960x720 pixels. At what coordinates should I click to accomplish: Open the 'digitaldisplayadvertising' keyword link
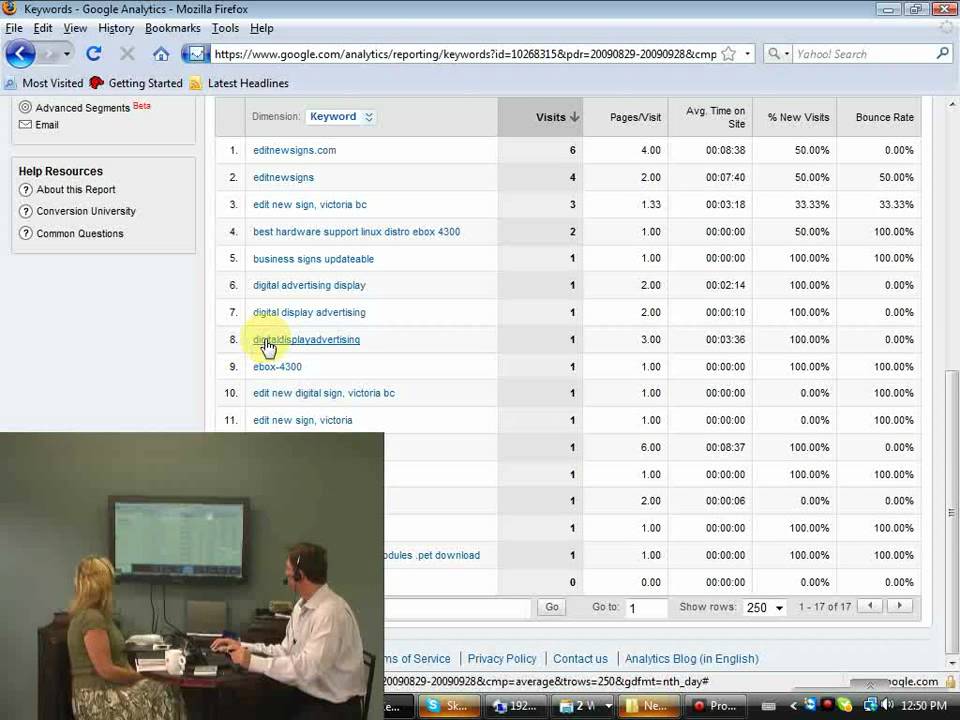click(x=307, y=339)
